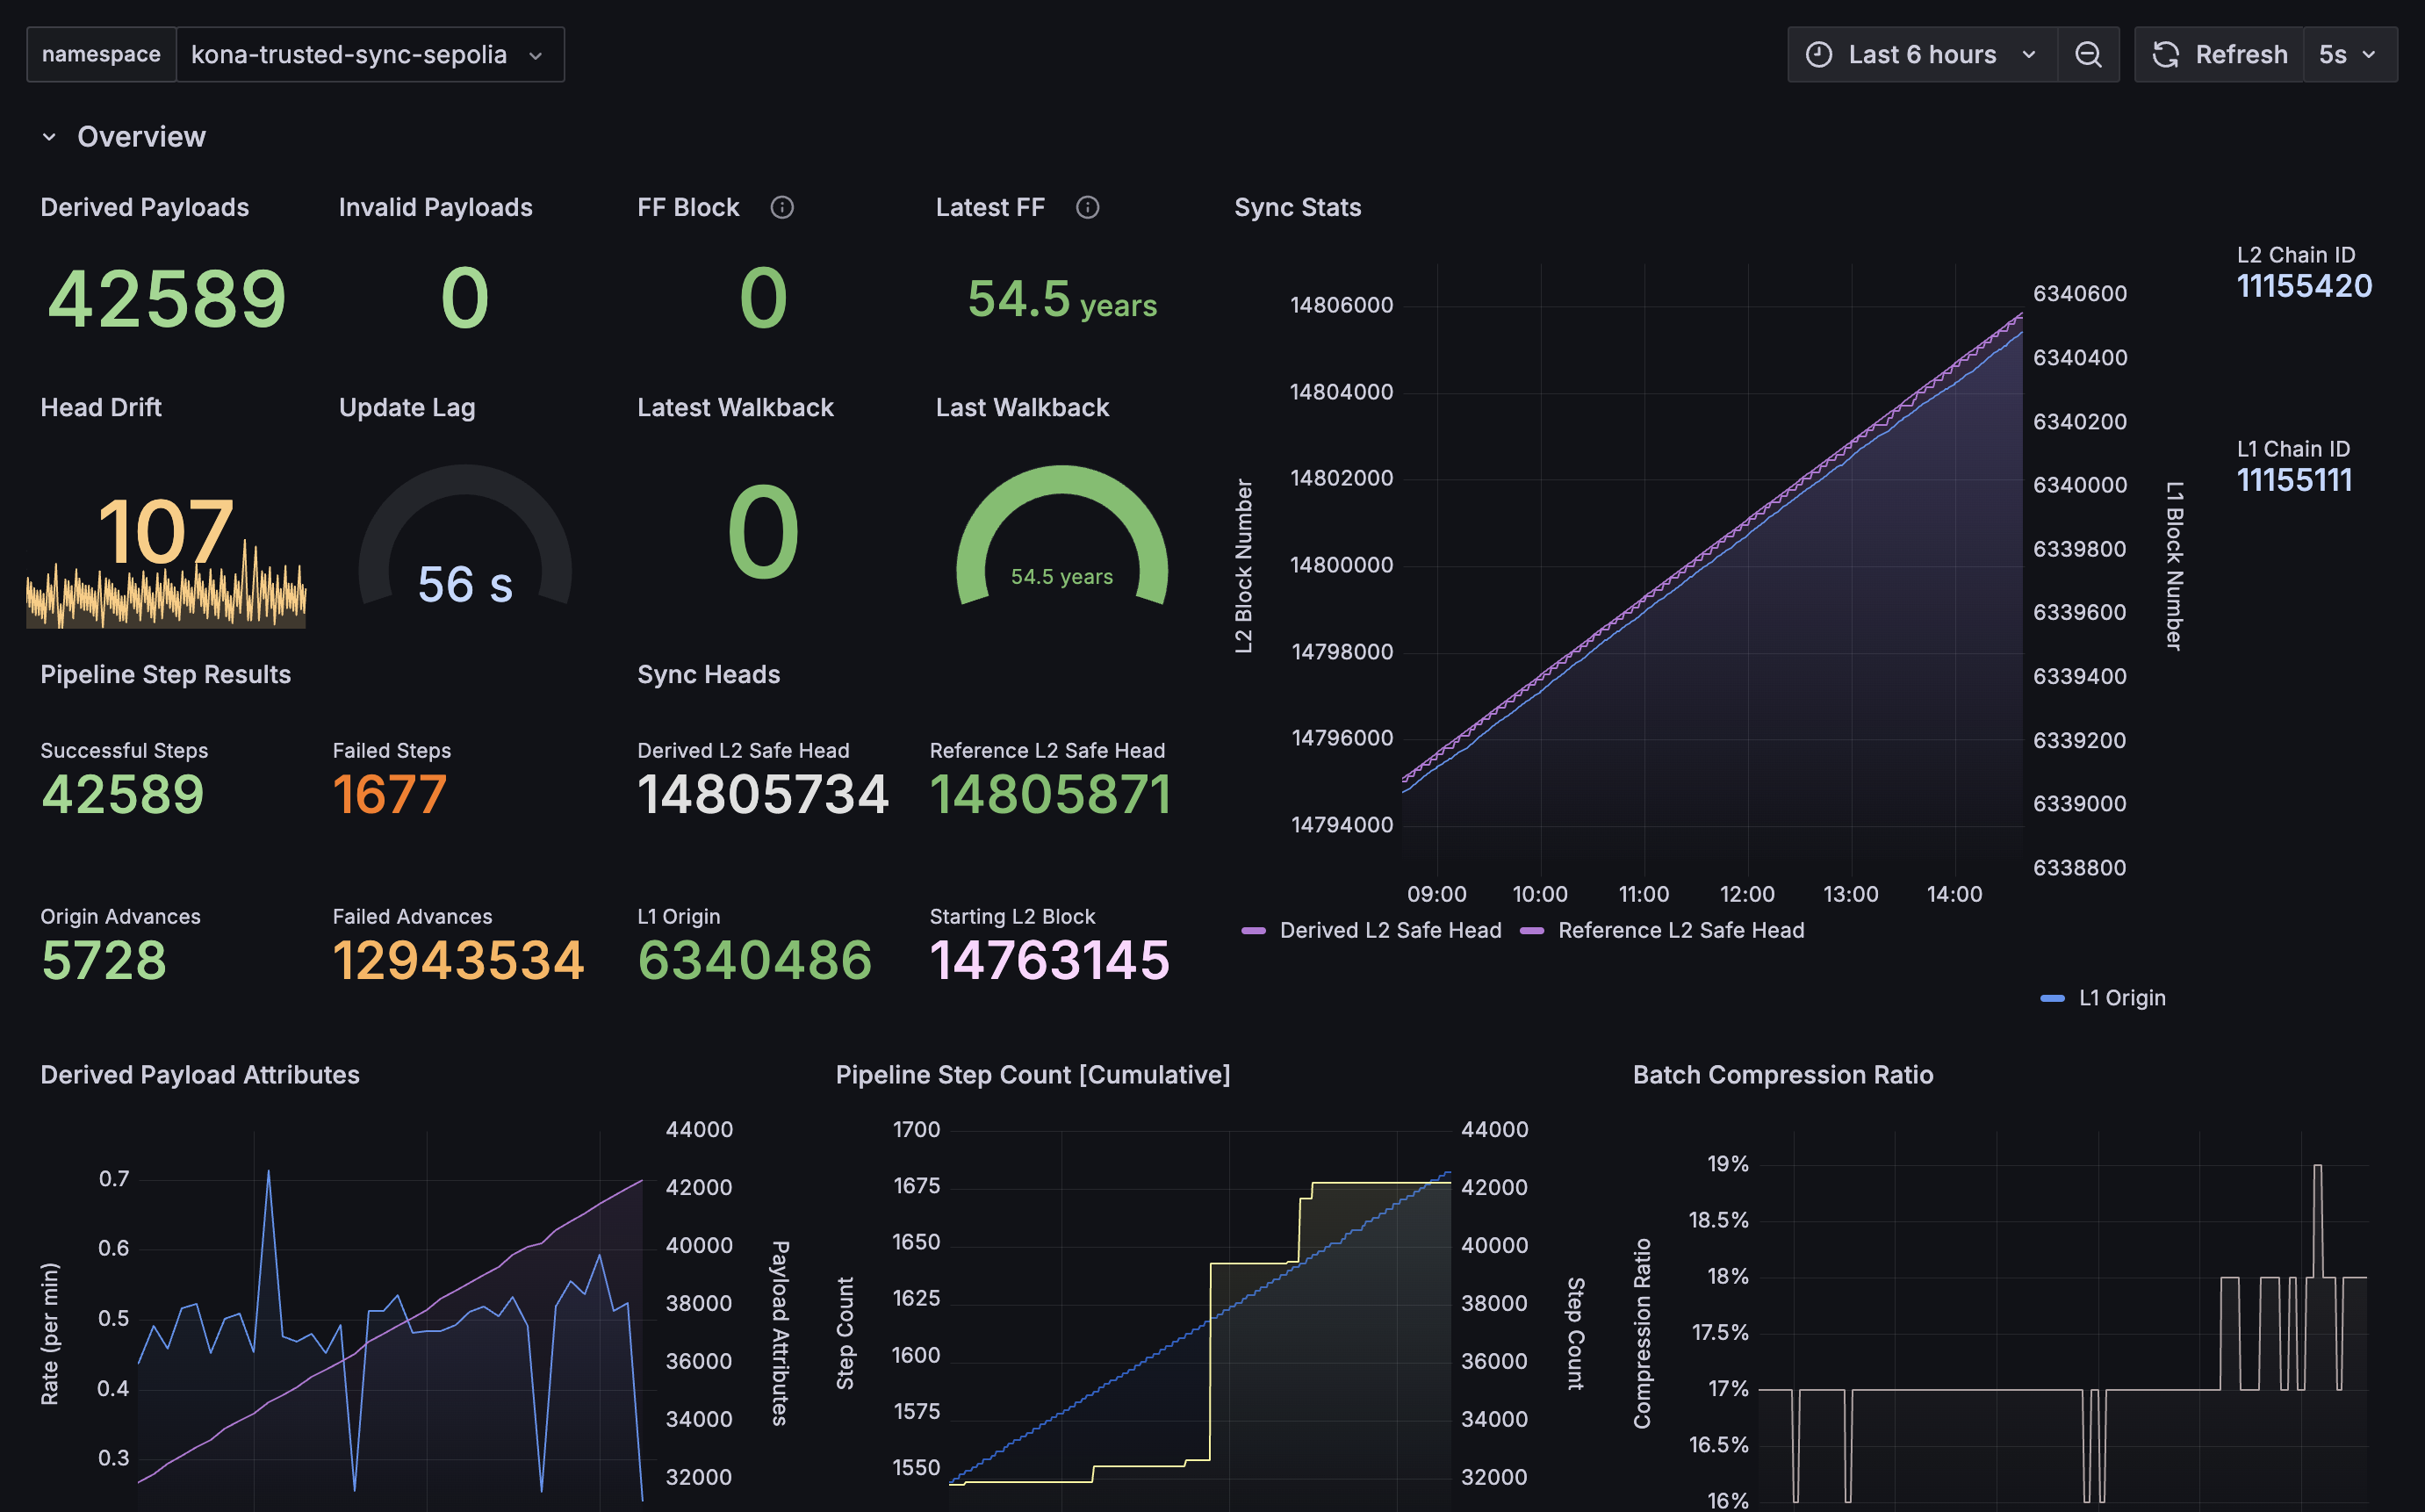Click the L1 Chain ID value 11155111
This screenshot has height=1512, width=2425.
coord(2294,480)
